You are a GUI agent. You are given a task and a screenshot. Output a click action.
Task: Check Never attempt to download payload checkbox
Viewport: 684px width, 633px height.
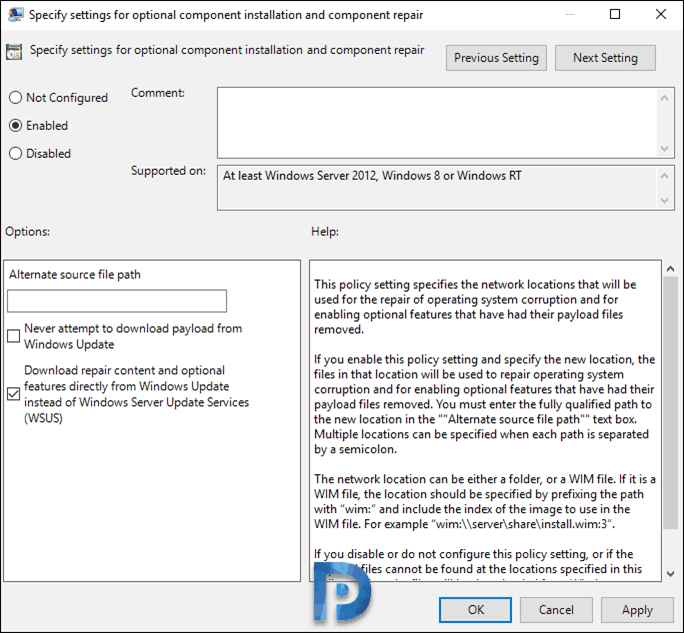click(x=14, y=336)
